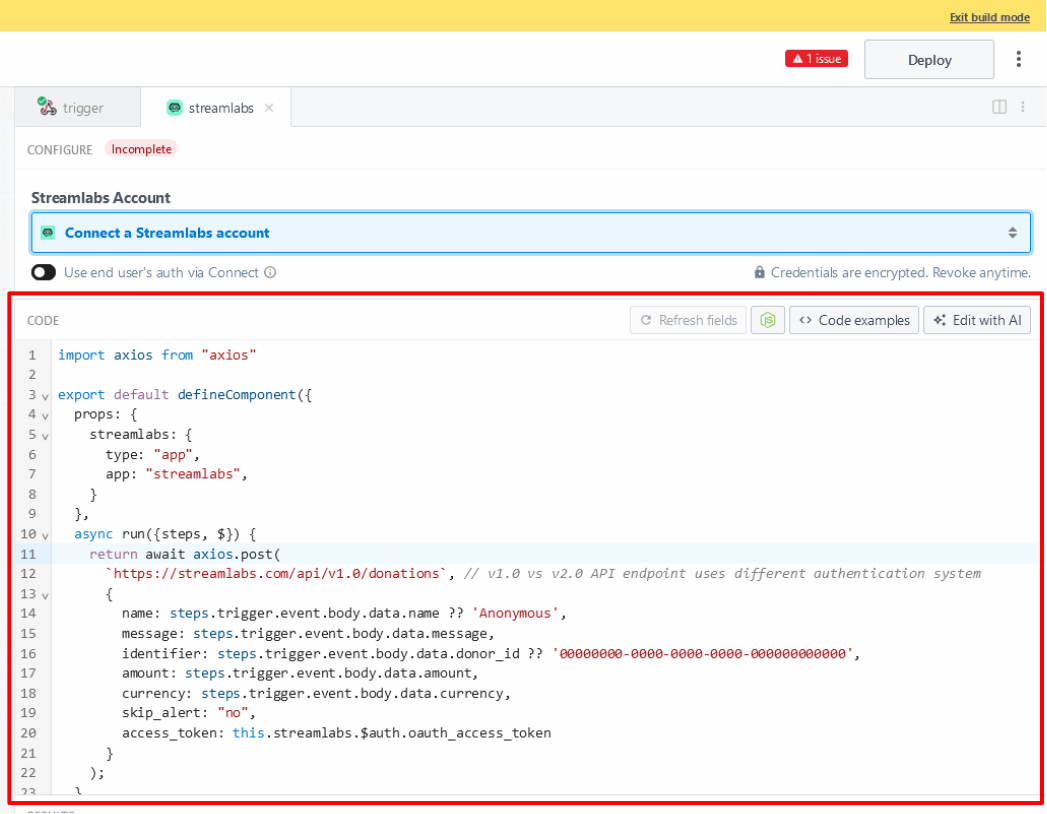The height and width of the screenshot is (814, 1047).
Task: Click the info icon next to Connect
Action: 270,272
